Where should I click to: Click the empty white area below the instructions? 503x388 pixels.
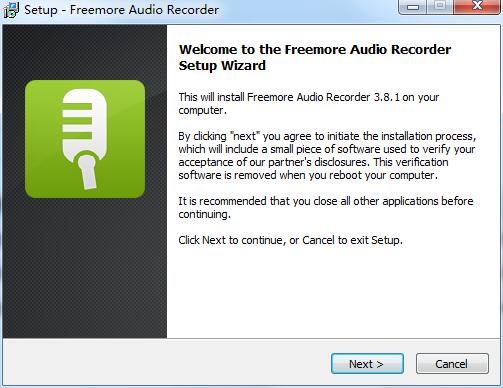(x=333, y=293)
